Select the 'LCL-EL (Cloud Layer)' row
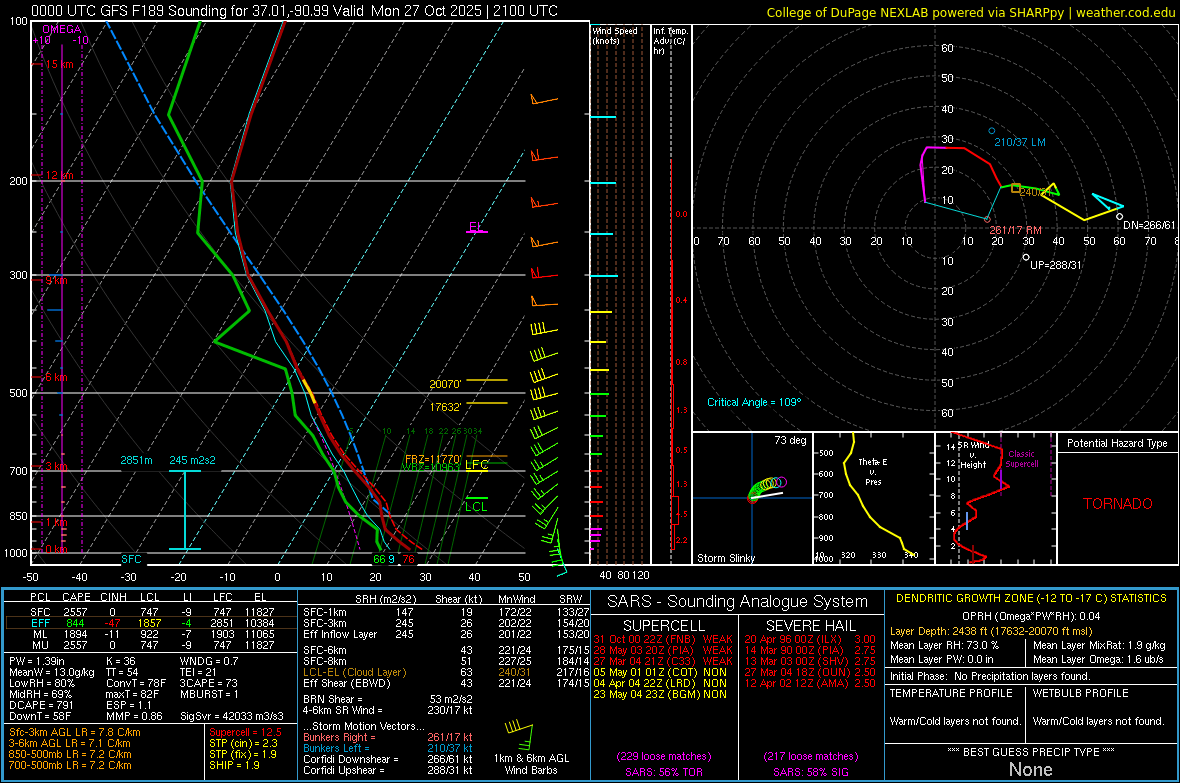 click(x=444, y=672)
